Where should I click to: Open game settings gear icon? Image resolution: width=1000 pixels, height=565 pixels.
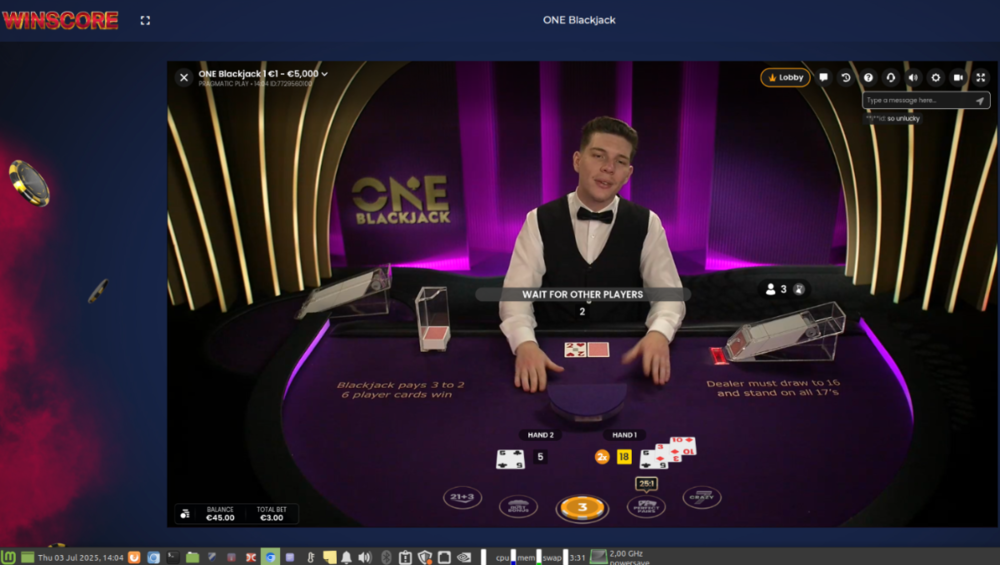click(936, 77)
